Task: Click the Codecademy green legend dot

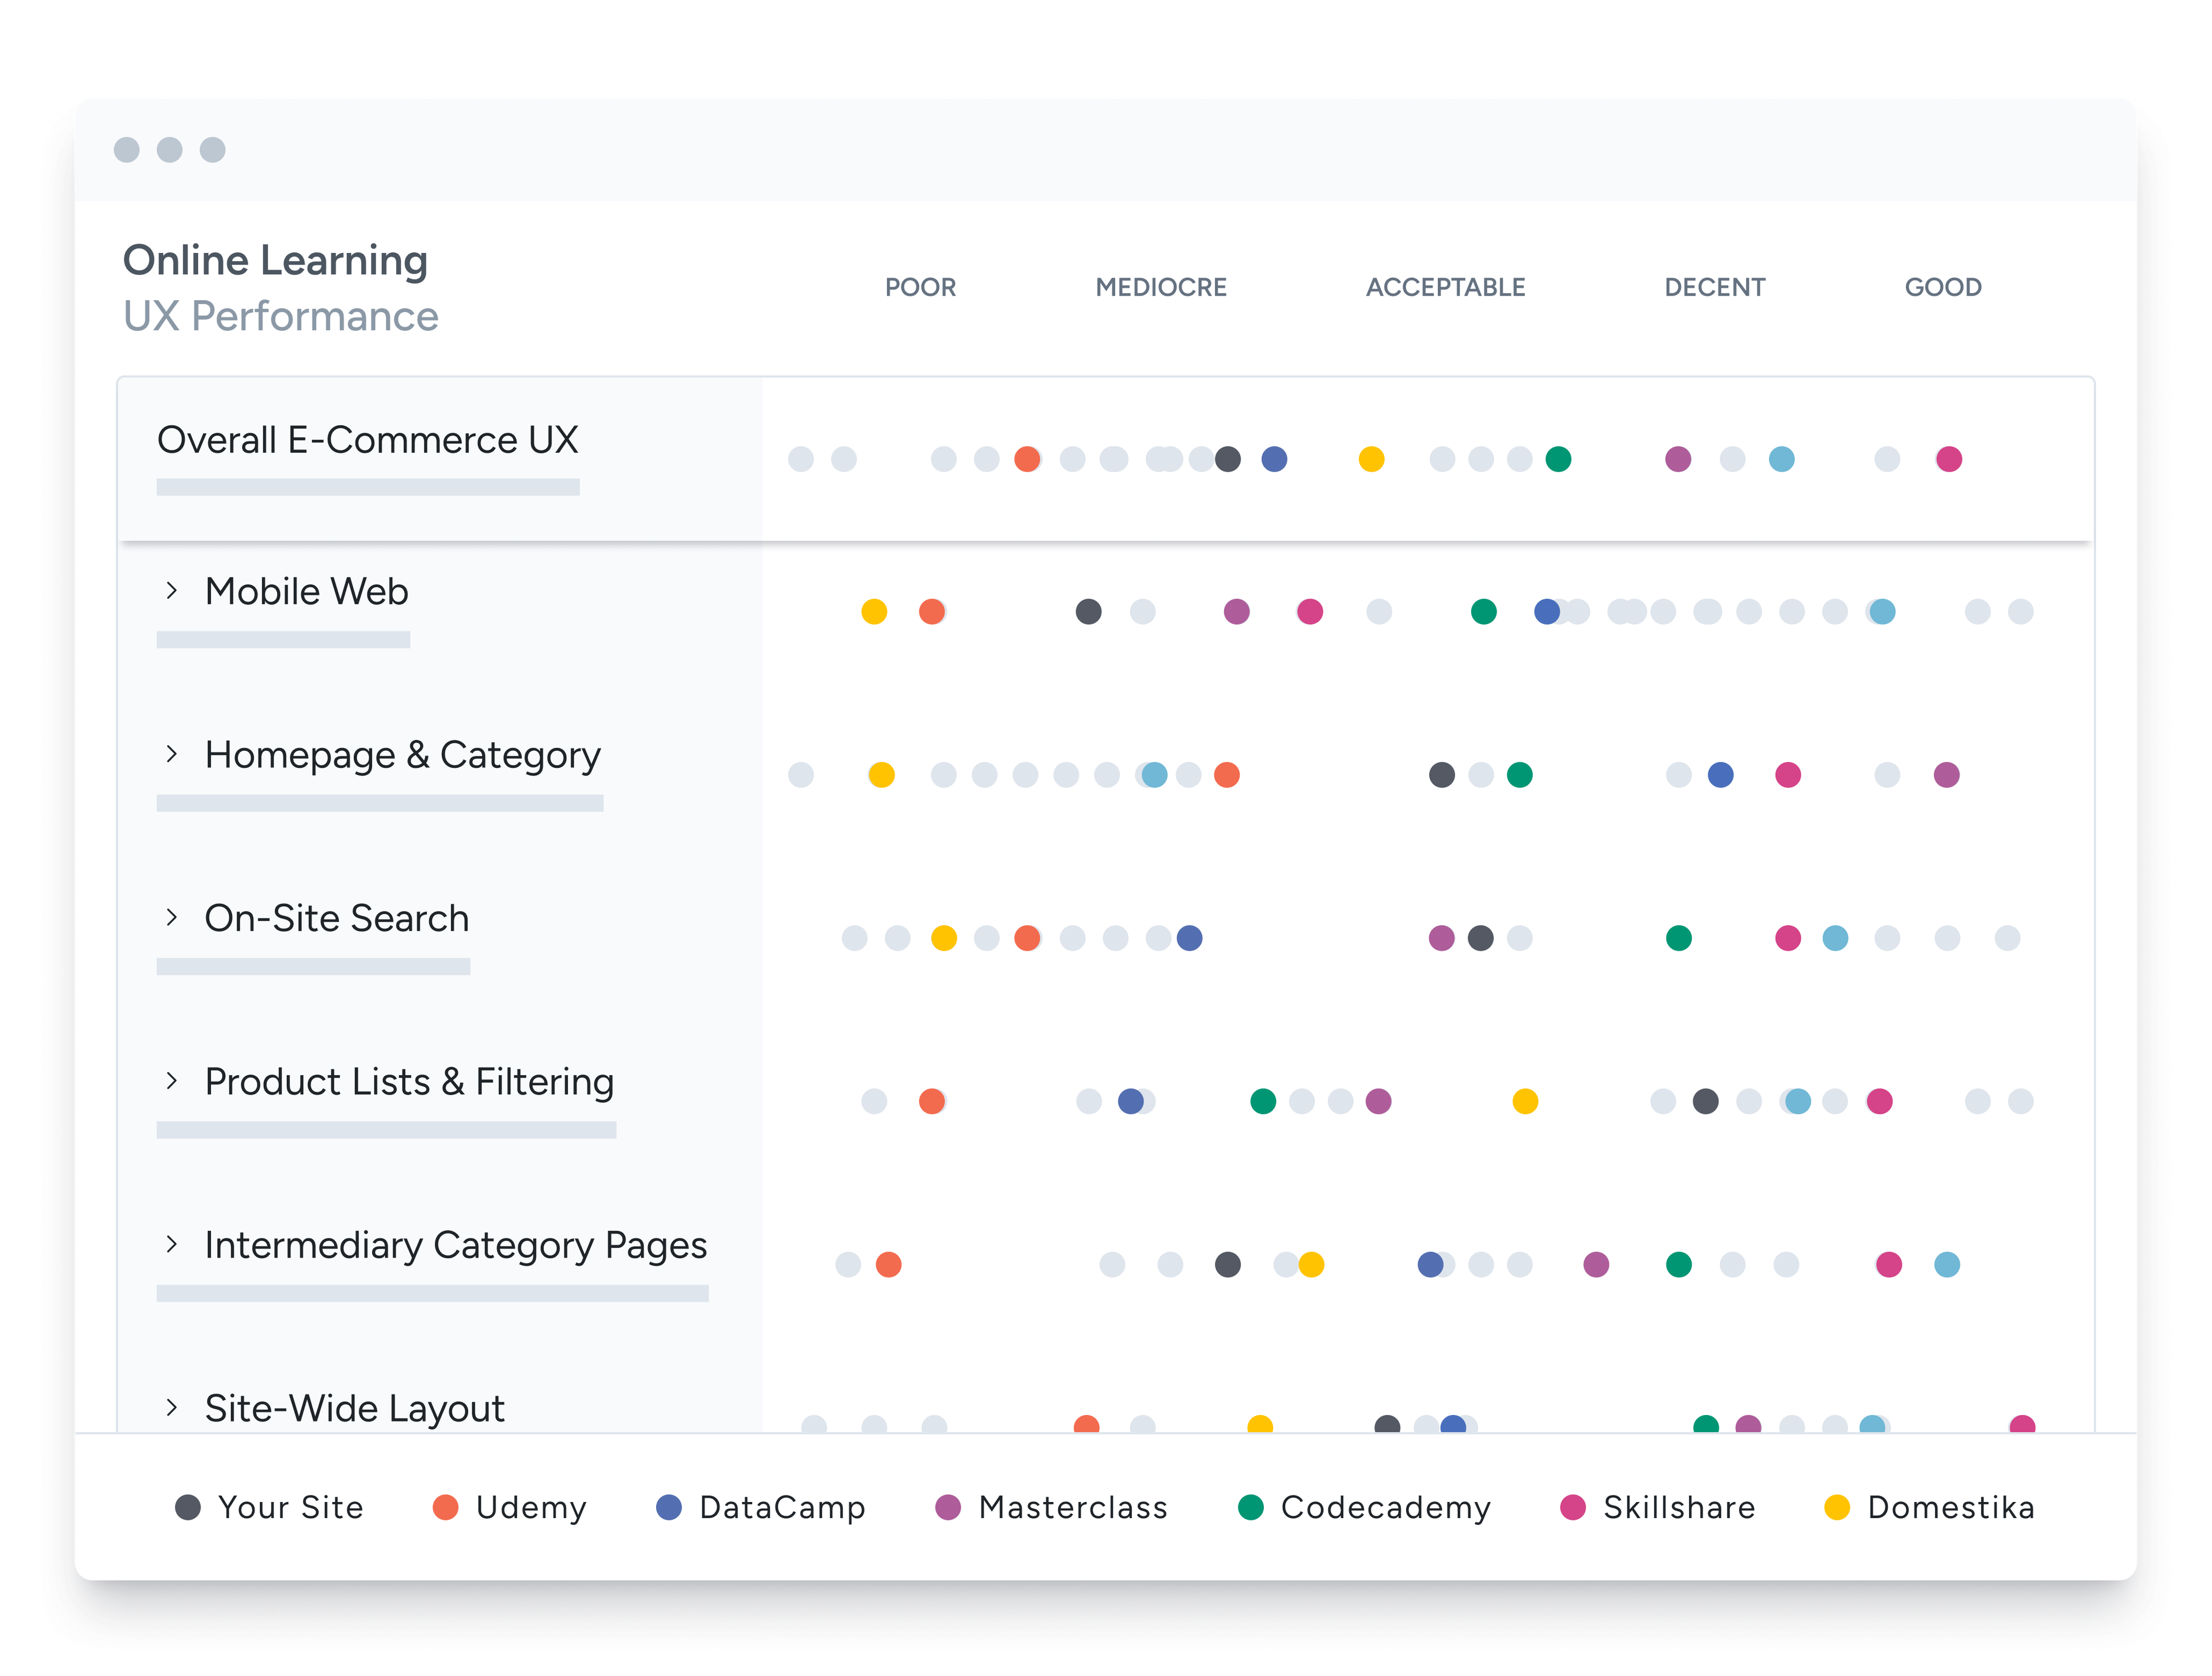Action: 1250,1507
